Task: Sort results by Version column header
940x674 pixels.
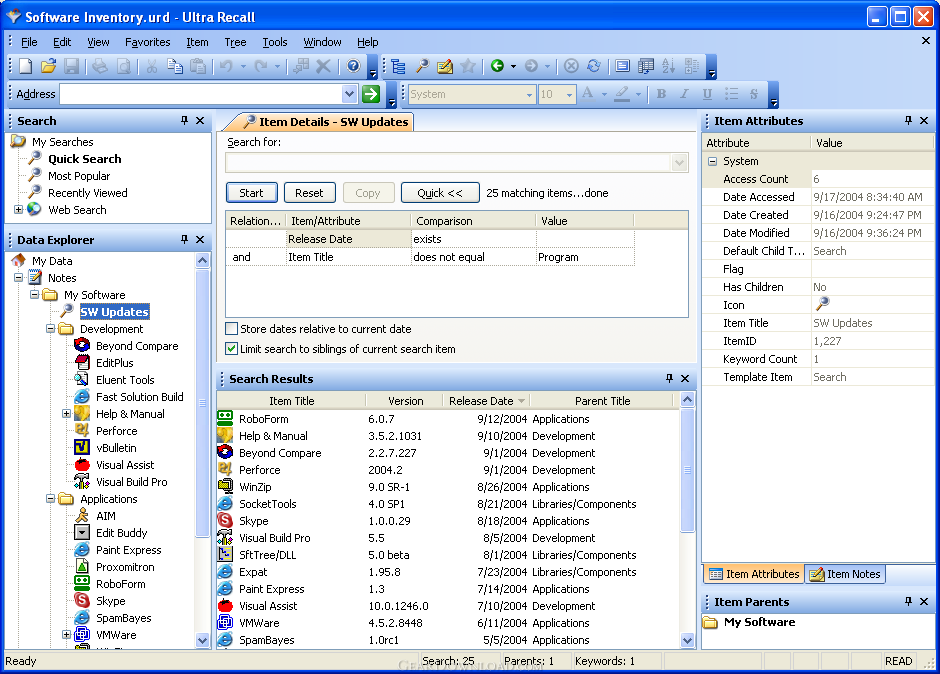Action: [x=405, y=401]
